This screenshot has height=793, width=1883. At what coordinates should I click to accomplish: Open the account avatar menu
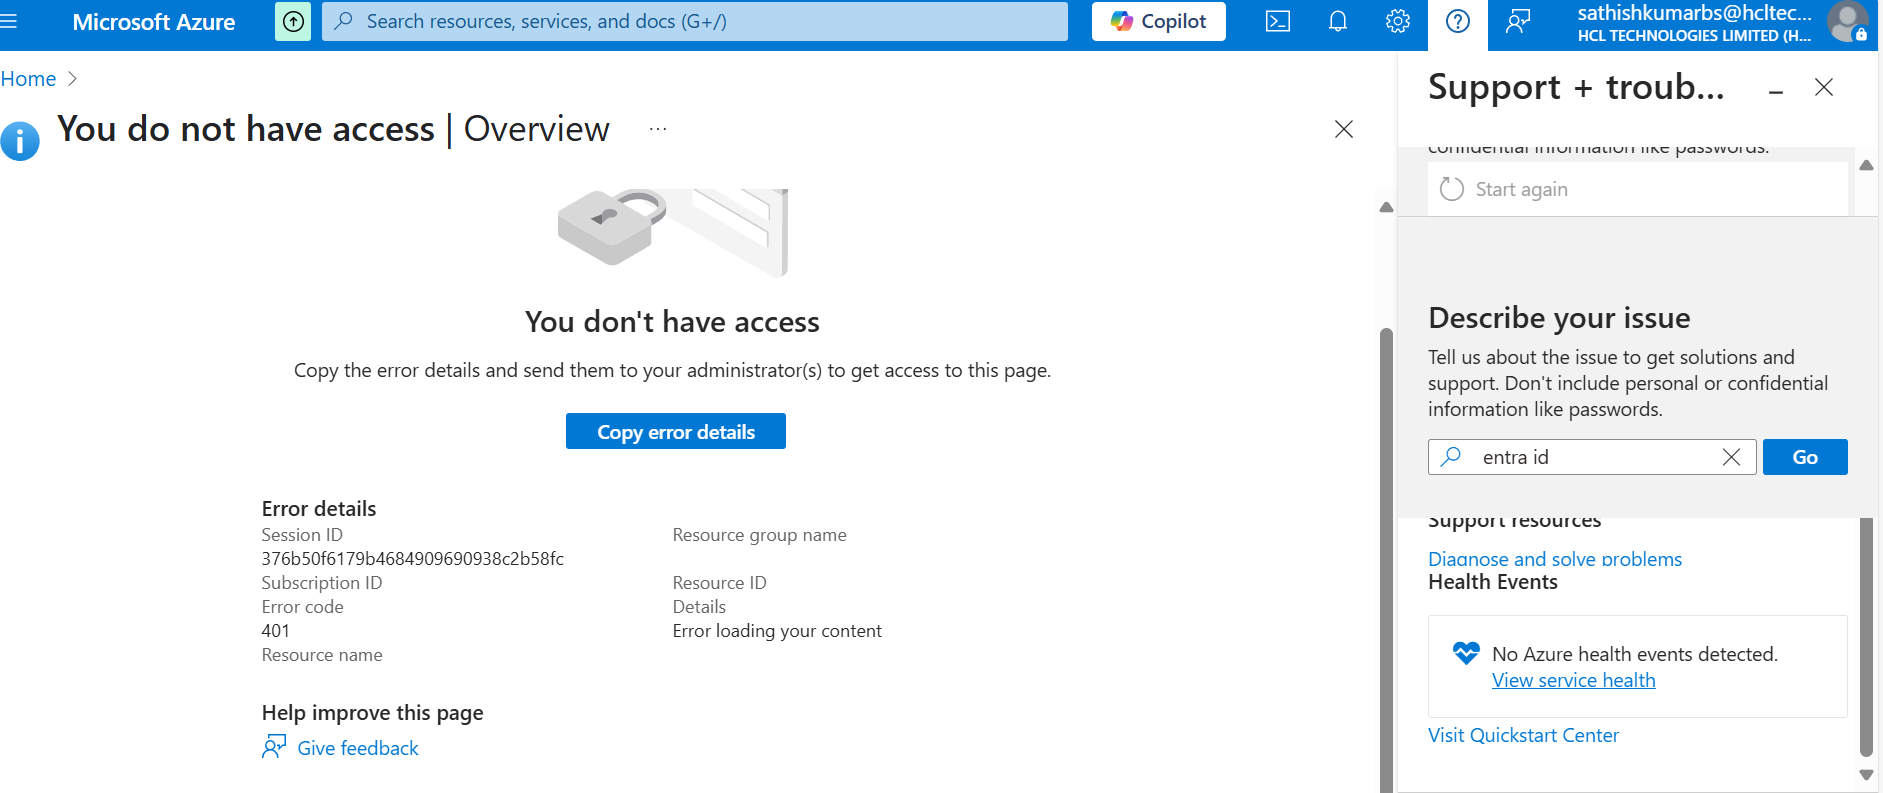pos(1847,22)
